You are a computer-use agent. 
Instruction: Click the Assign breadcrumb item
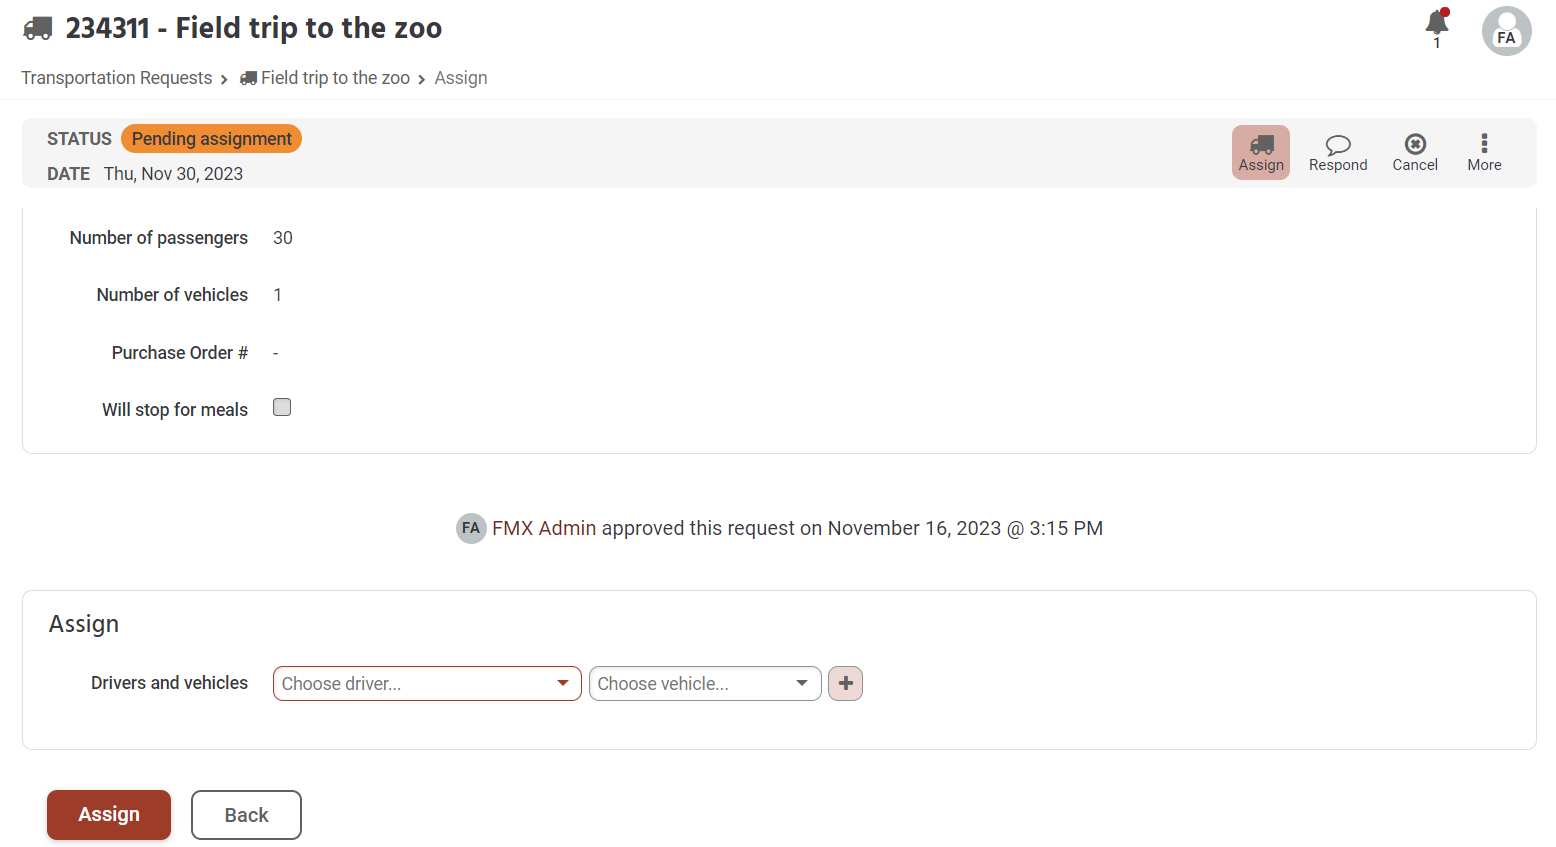point(461,78)
